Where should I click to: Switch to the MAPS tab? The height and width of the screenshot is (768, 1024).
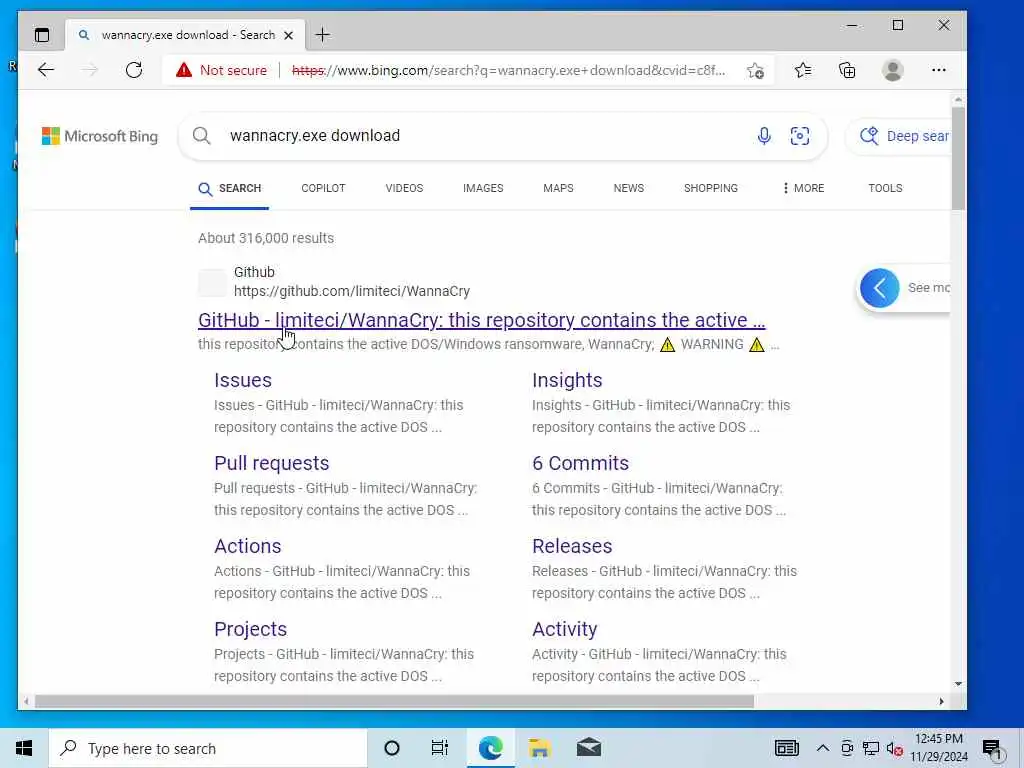click(x=558, y=188)
